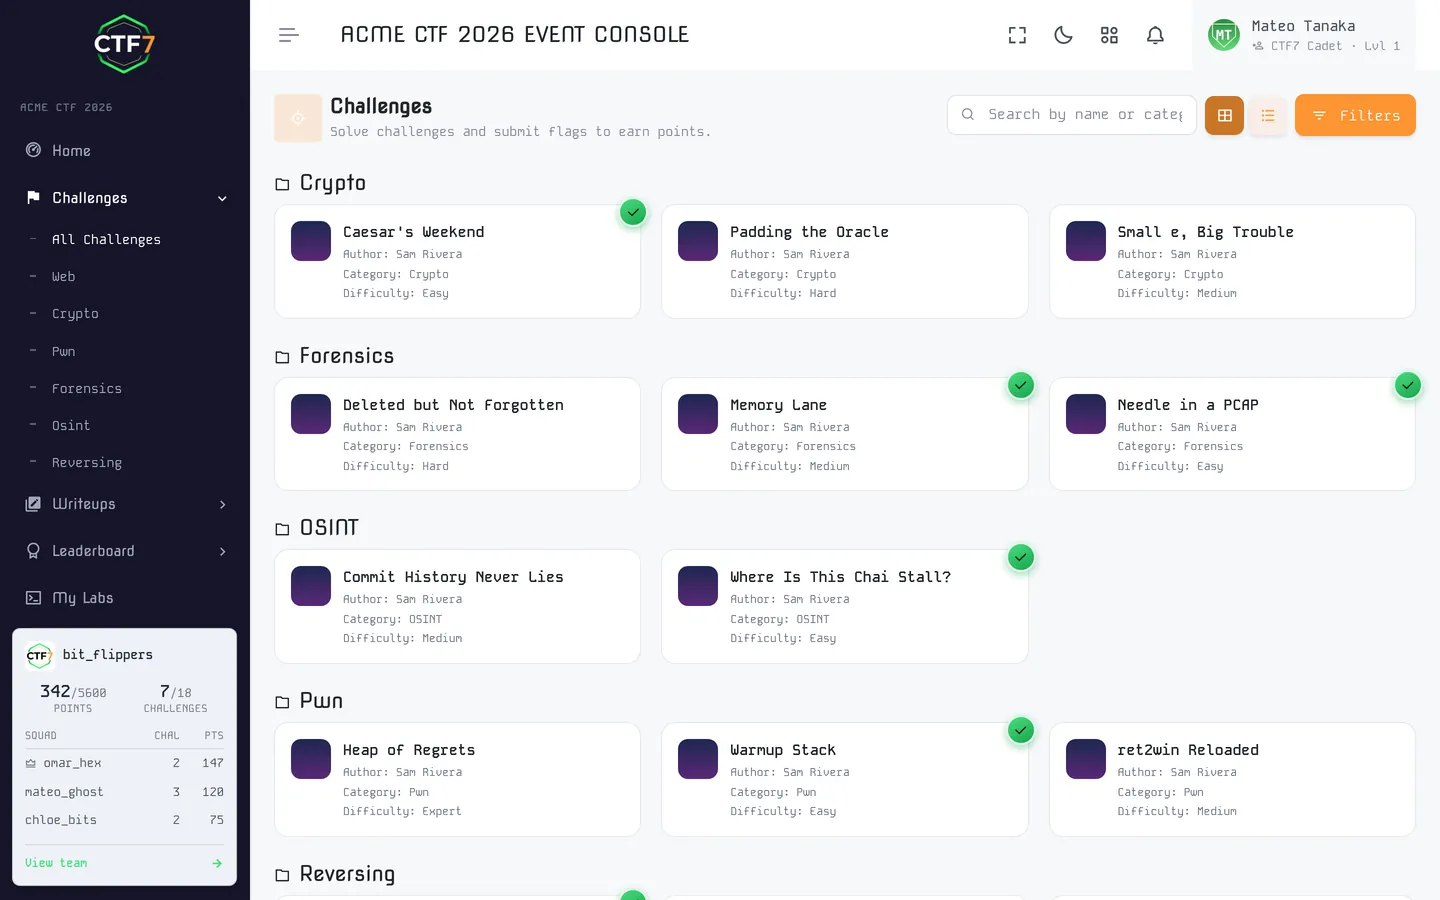Click solved checkmark on Where Is This Chai Stall?
The image size is (1440, 900).
[x=1020, y=557]
